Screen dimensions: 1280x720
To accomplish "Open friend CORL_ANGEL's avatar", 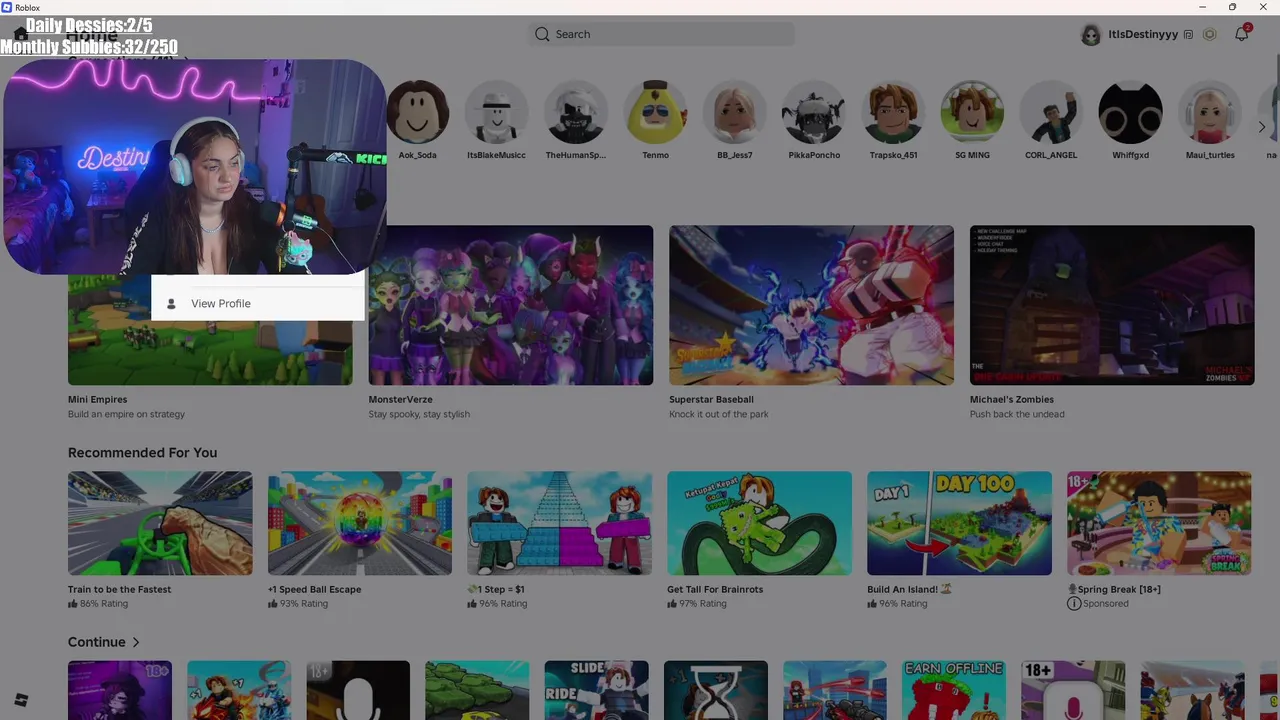I will click(1051, 112).
